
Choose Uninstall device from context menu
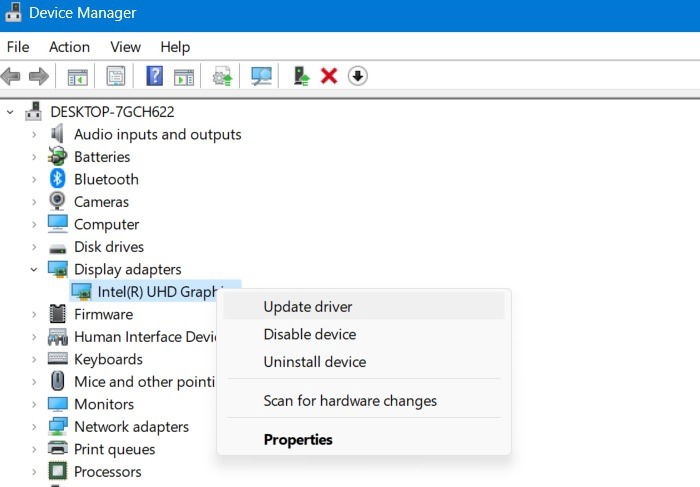363,362
